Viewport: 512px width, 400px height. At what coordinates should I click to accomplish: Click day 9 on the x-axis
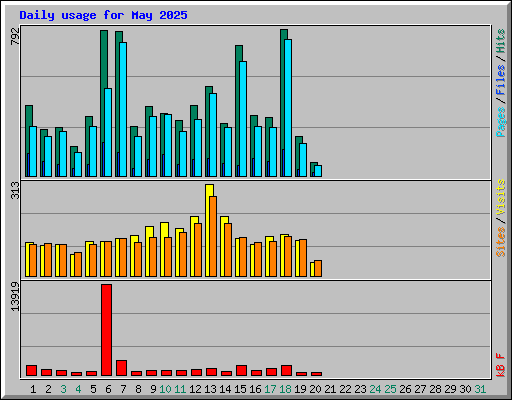tap(153, 389)
